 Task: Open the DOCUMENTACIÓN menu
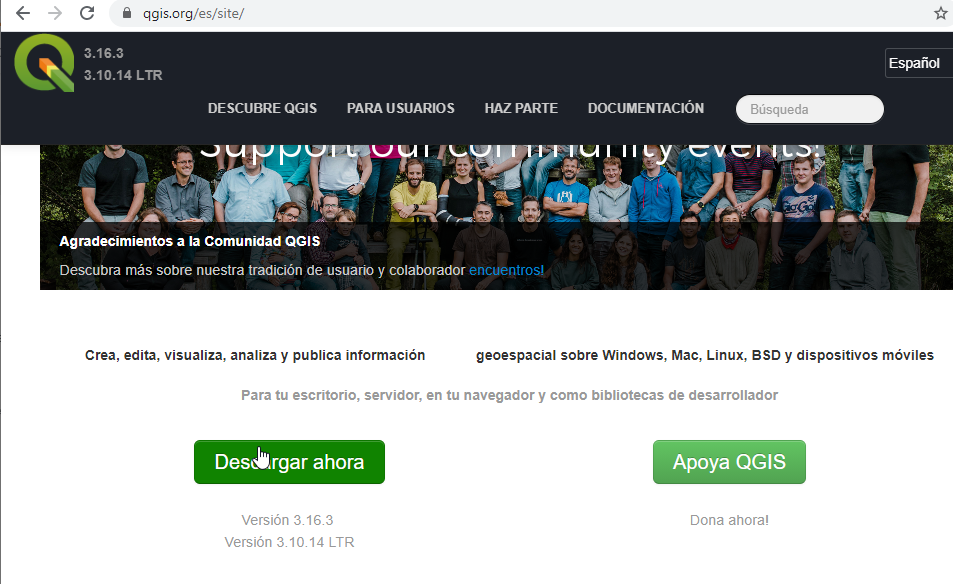[645, 108]
